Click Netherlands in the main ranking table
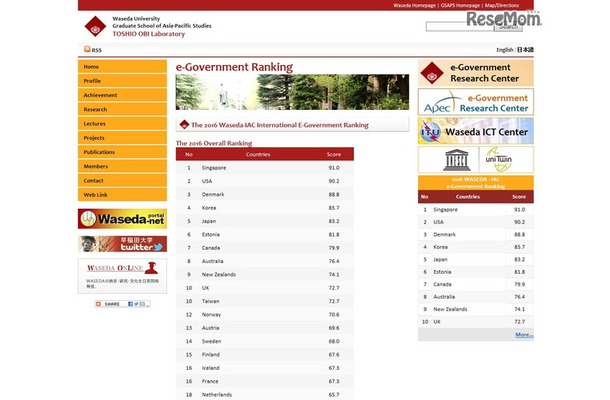 pos(217,395)
